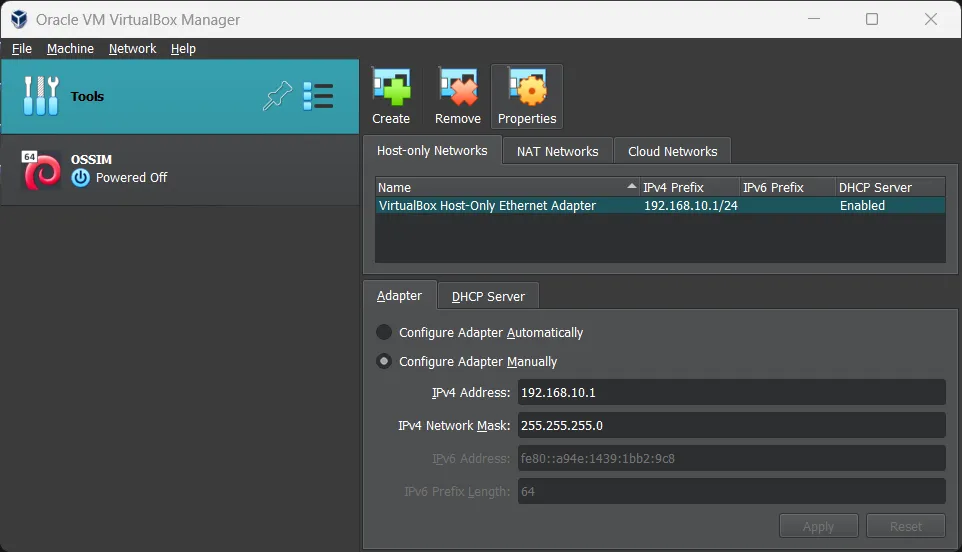Open the Machine menu

click(70, 48)
